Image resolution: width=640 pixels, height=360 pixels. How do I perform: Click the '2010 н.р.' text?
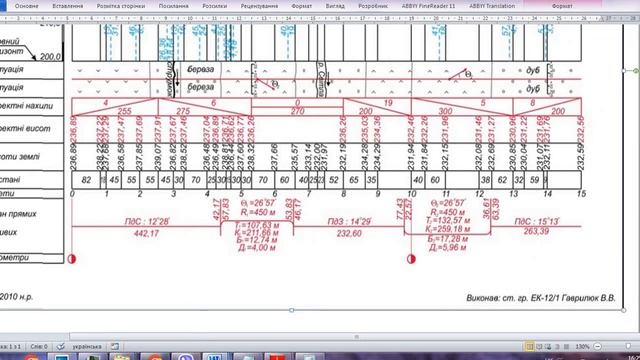click(x=16, y=297)
